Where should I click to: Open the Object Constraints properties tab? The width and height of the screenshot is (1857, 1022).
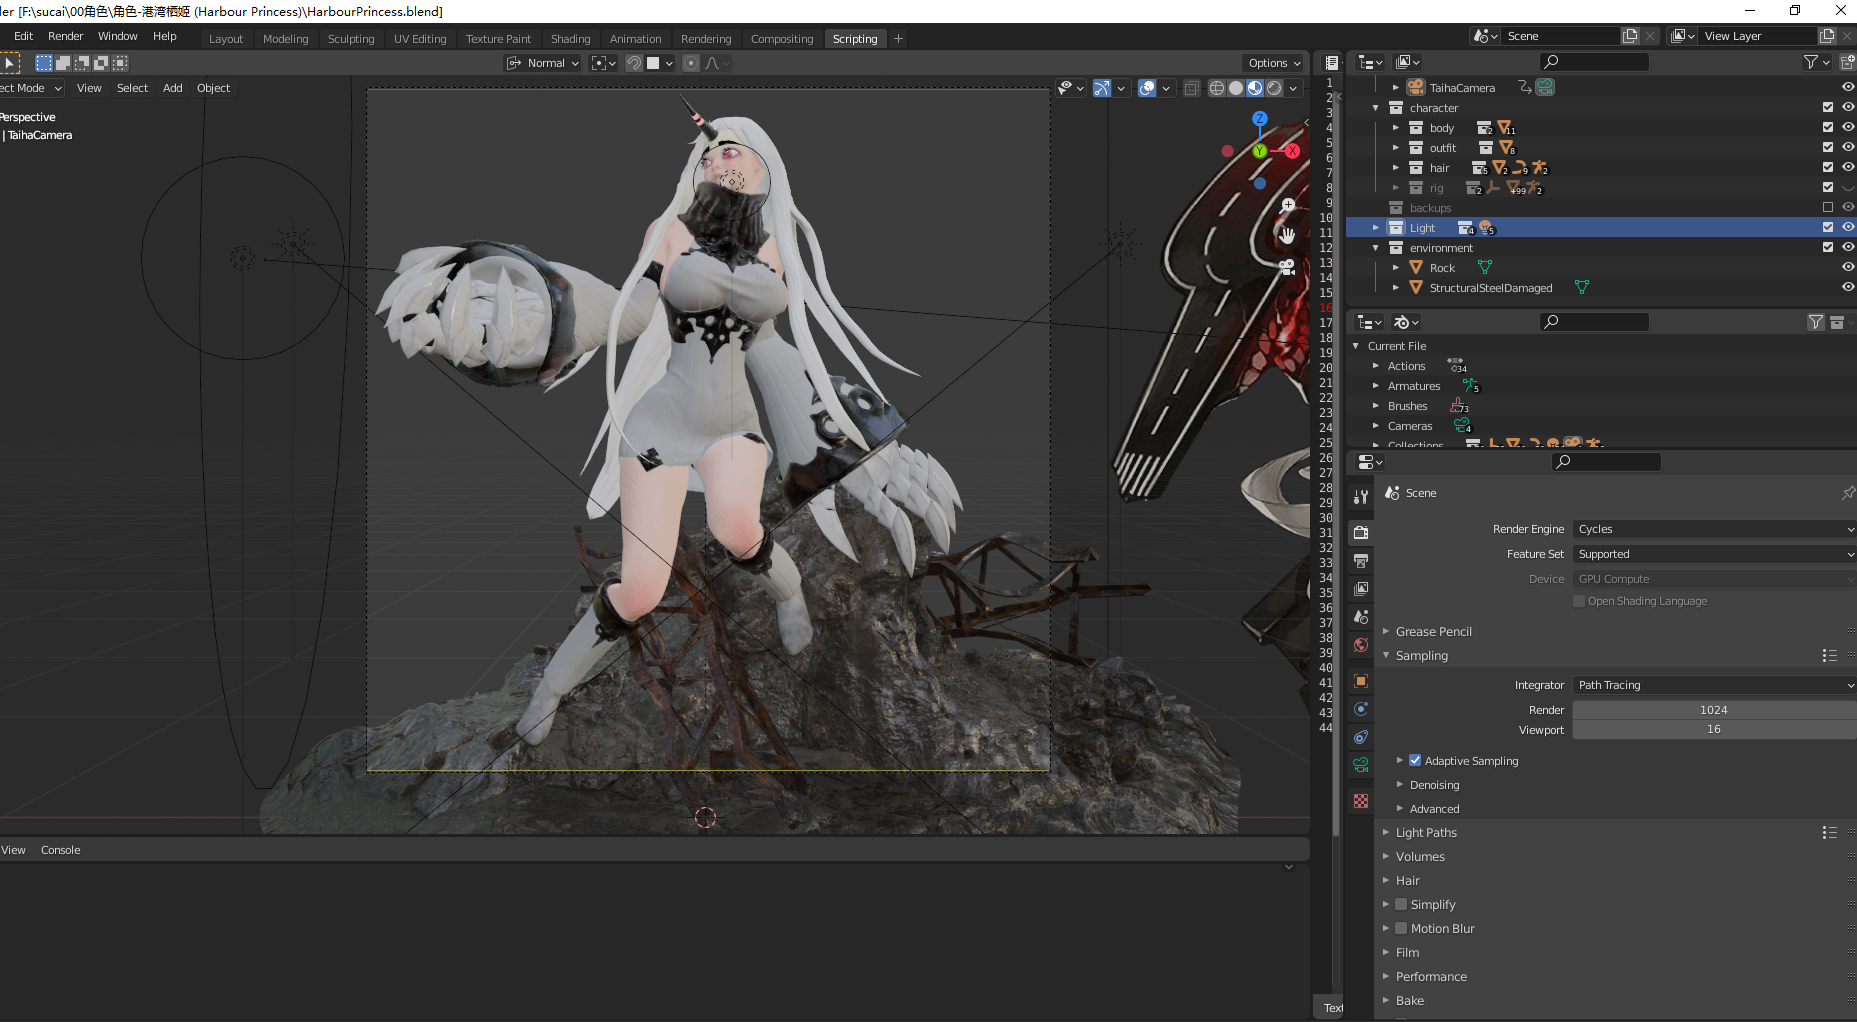[x=1361, y=737]
